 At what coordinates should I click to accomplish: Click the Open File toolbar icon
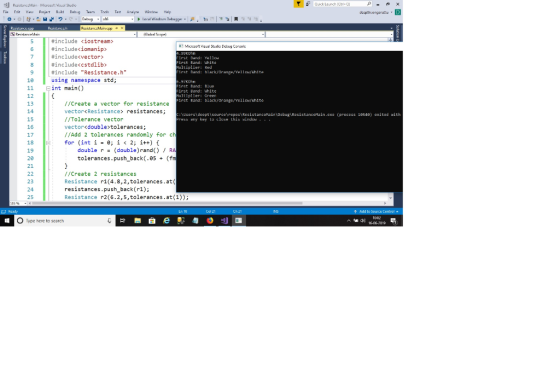click(38, 19)
